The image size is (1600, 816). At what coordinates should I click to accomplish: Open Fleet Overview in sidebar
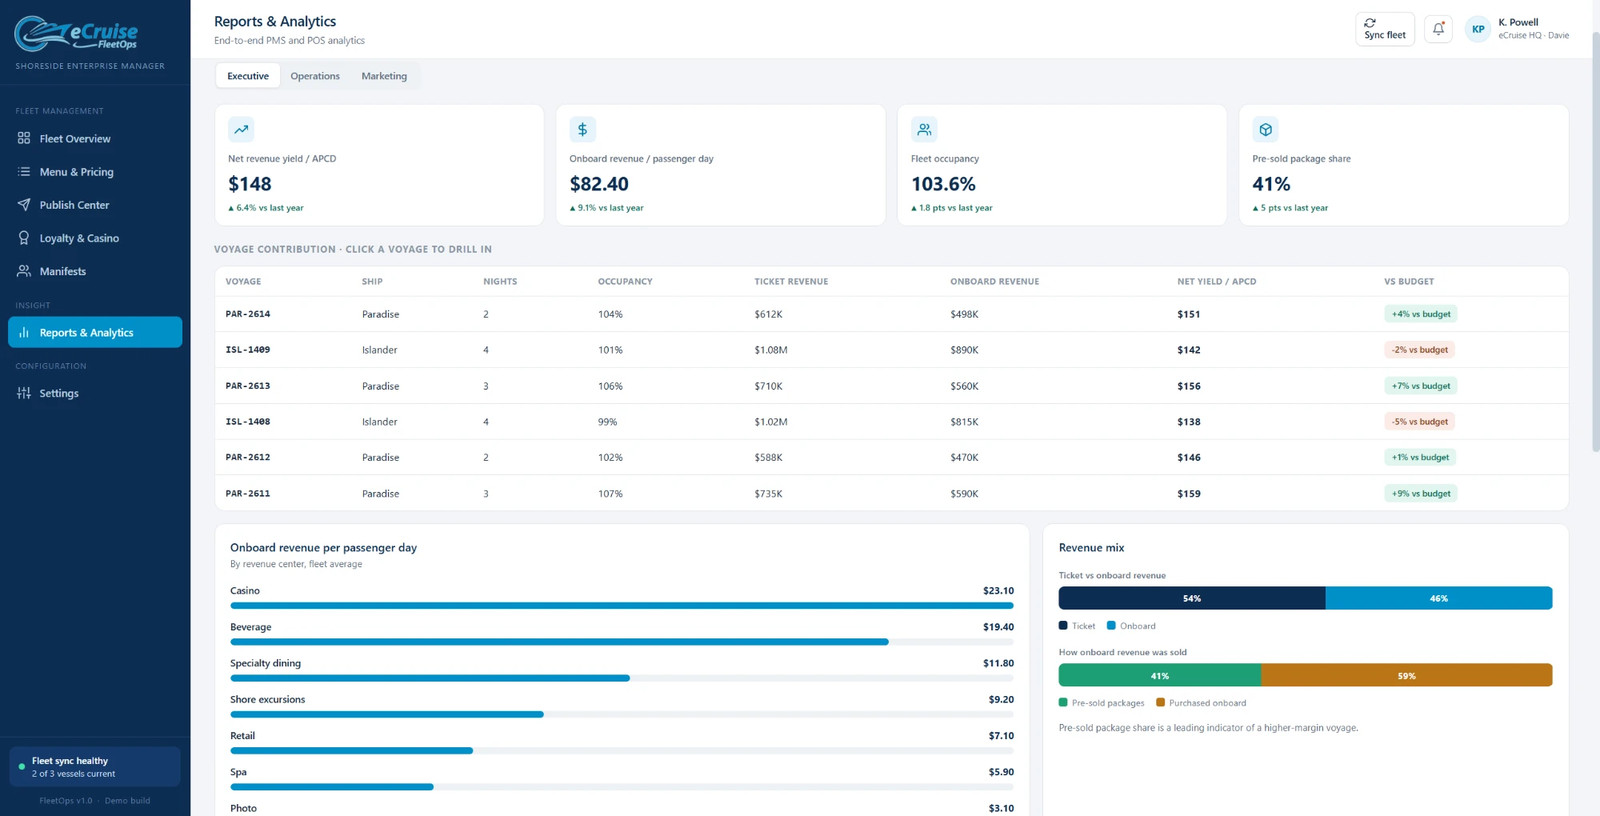coord(95,138)
